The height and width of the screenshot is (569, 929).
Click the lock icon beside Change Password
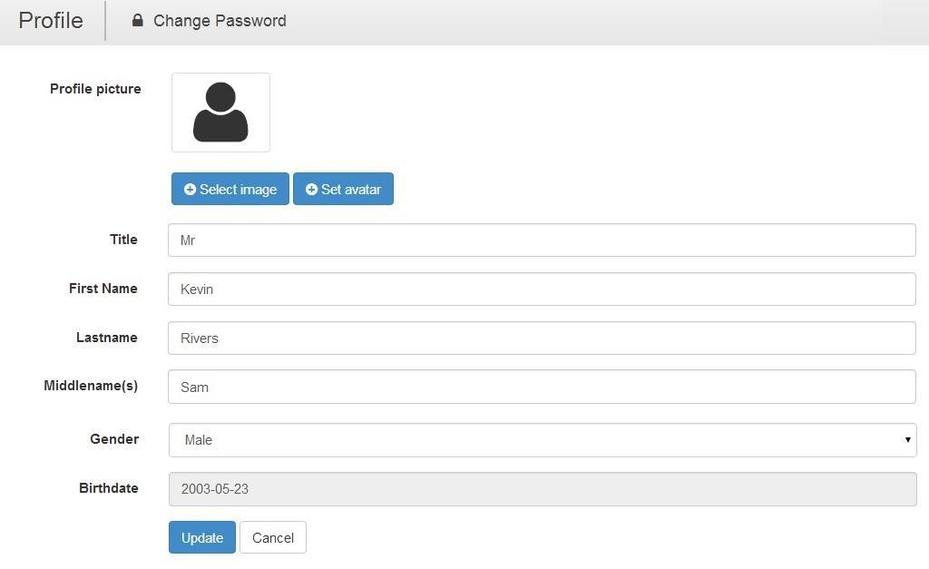[137, 20]
